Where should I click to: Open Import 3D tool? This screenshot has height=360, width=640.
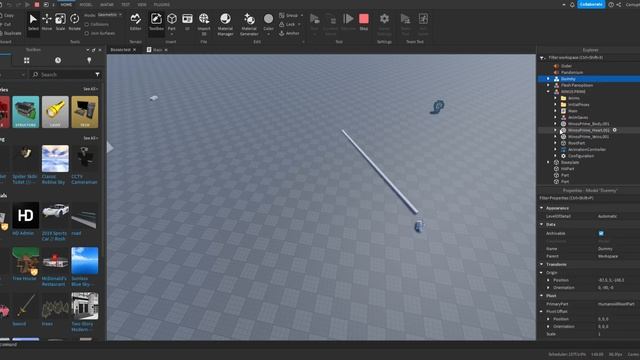[204, 24]
